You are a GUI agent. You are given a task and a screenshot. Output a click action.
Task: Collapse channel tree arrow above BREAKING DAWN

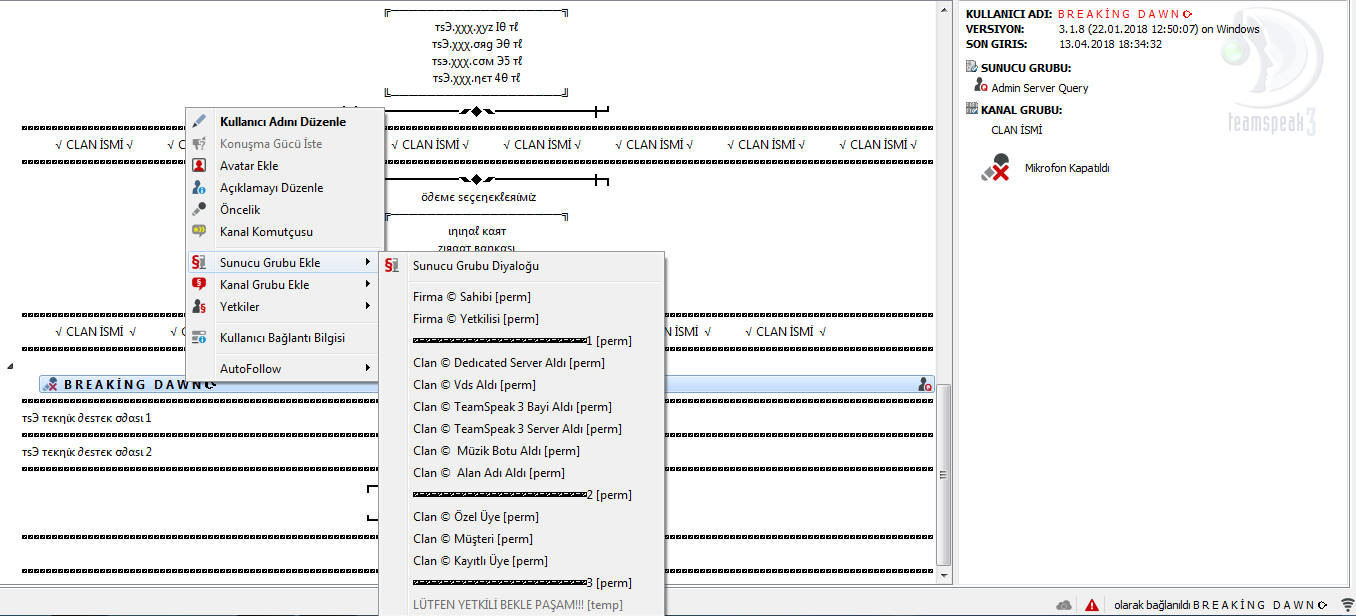click(11, 367)
